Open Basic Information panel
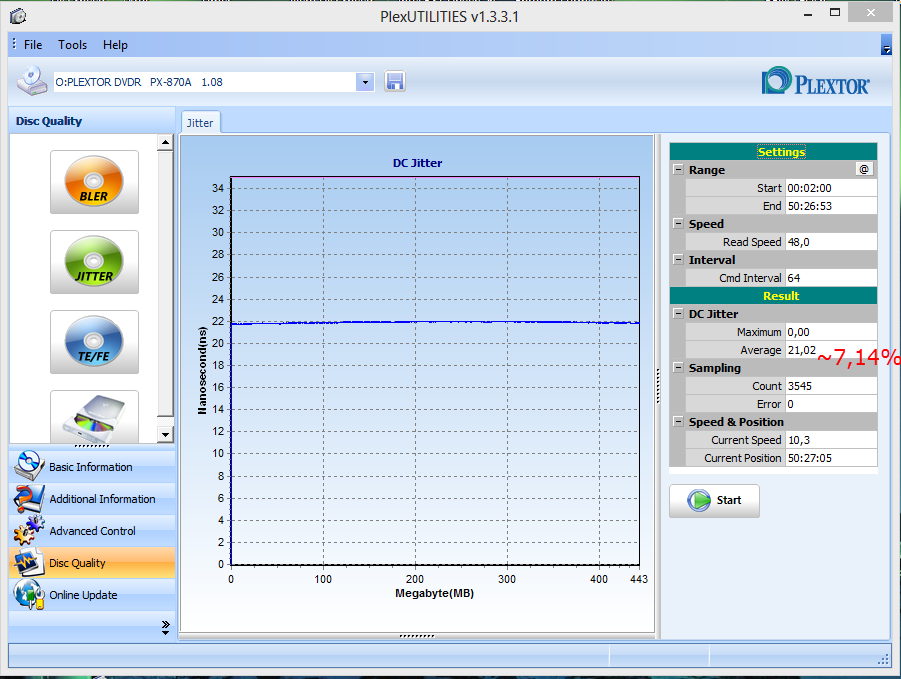The height and width of the screenshot is (679, 901). pyautogui.click(x=92, y=466)
